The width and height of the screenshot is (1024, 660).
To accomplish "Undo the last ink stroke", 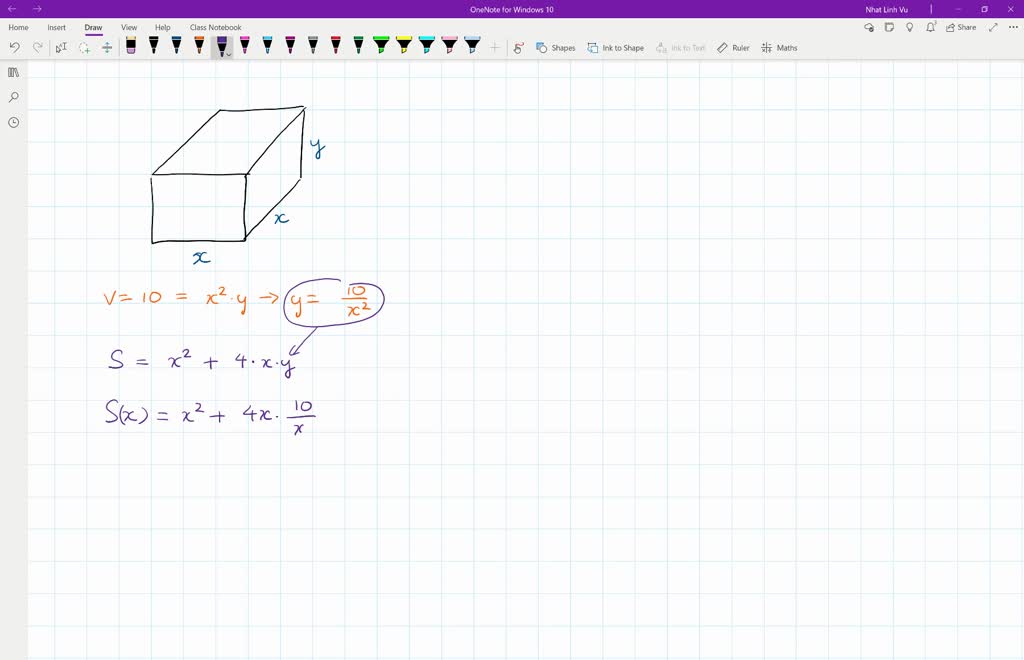I will (13, 46).
